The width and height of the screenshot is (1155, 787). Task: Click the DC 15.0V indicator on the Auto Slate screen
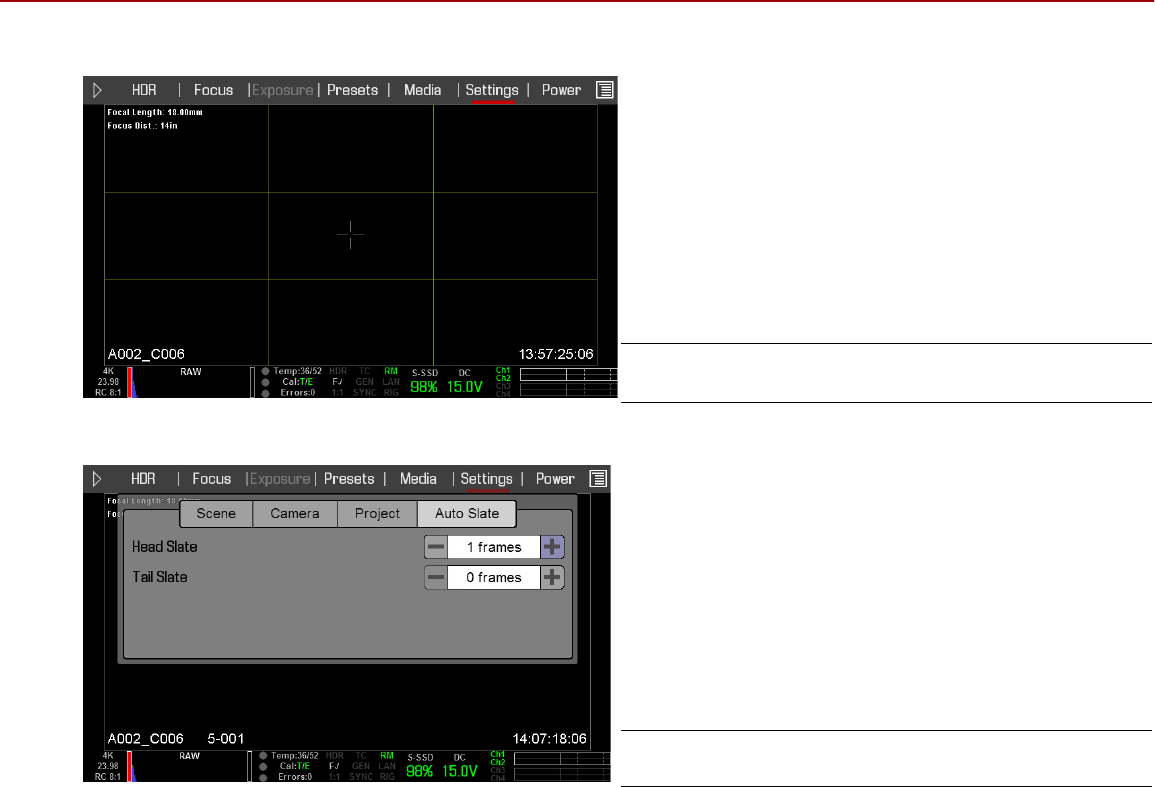pyautogui.click(x=460, y=766)
